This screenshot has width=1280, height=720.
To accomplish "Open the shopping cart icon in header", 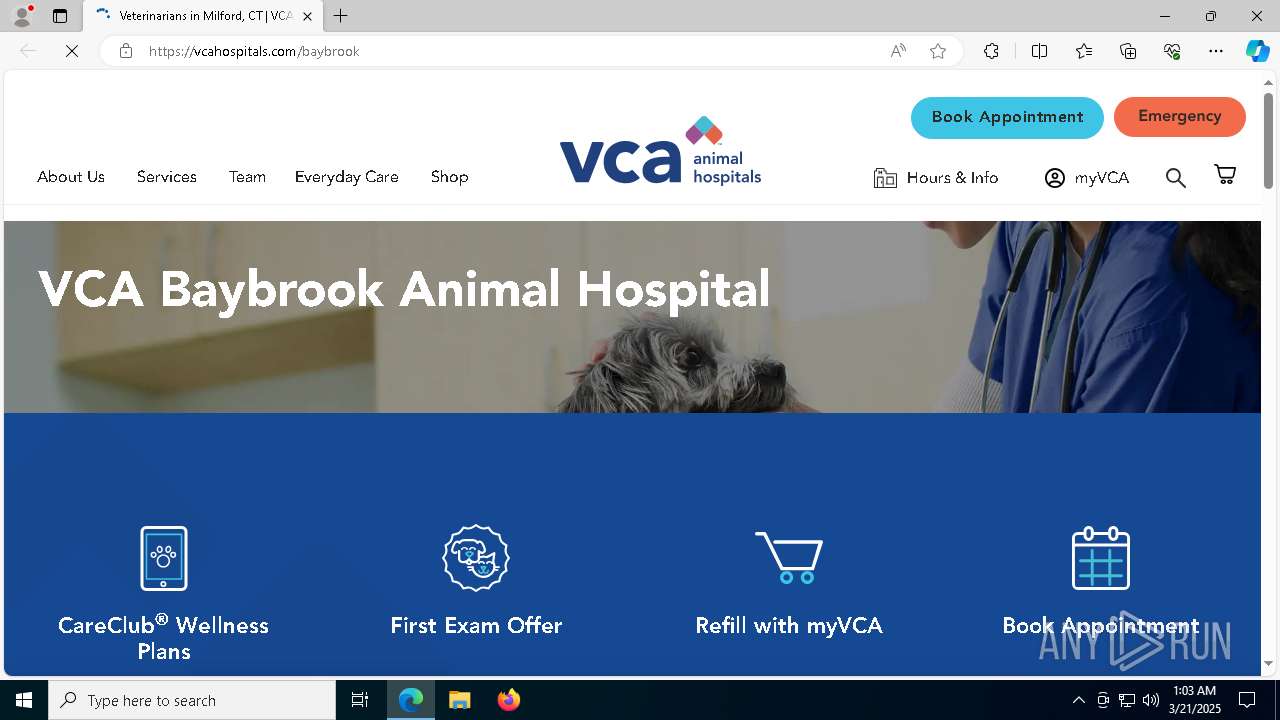I will (x=1225, y=175).
